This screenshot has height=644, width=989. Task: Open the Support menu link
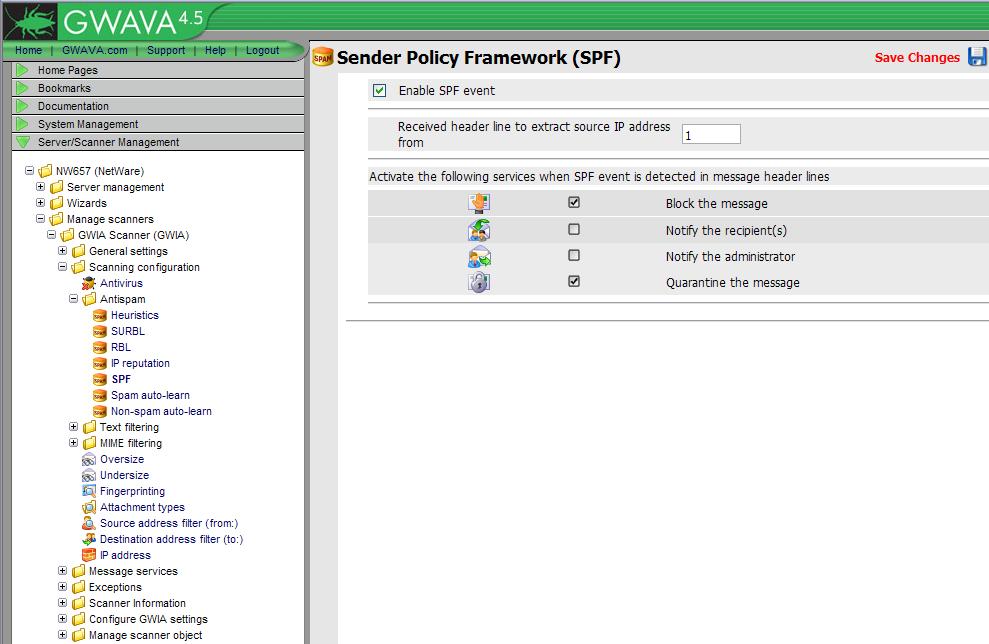click(x=166, y=50)
